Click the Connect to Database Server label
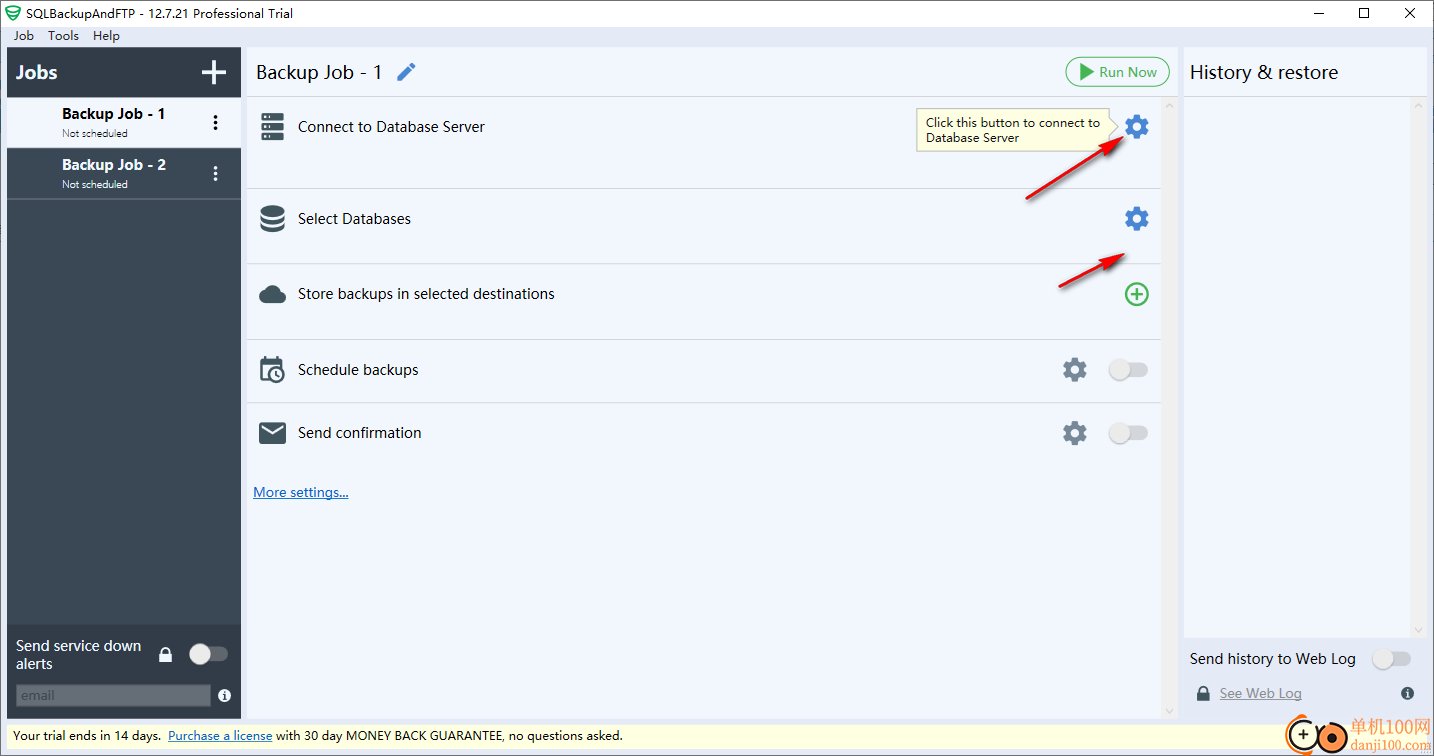1434x756 pixels. pyautogui.click(x=391, y=127)
